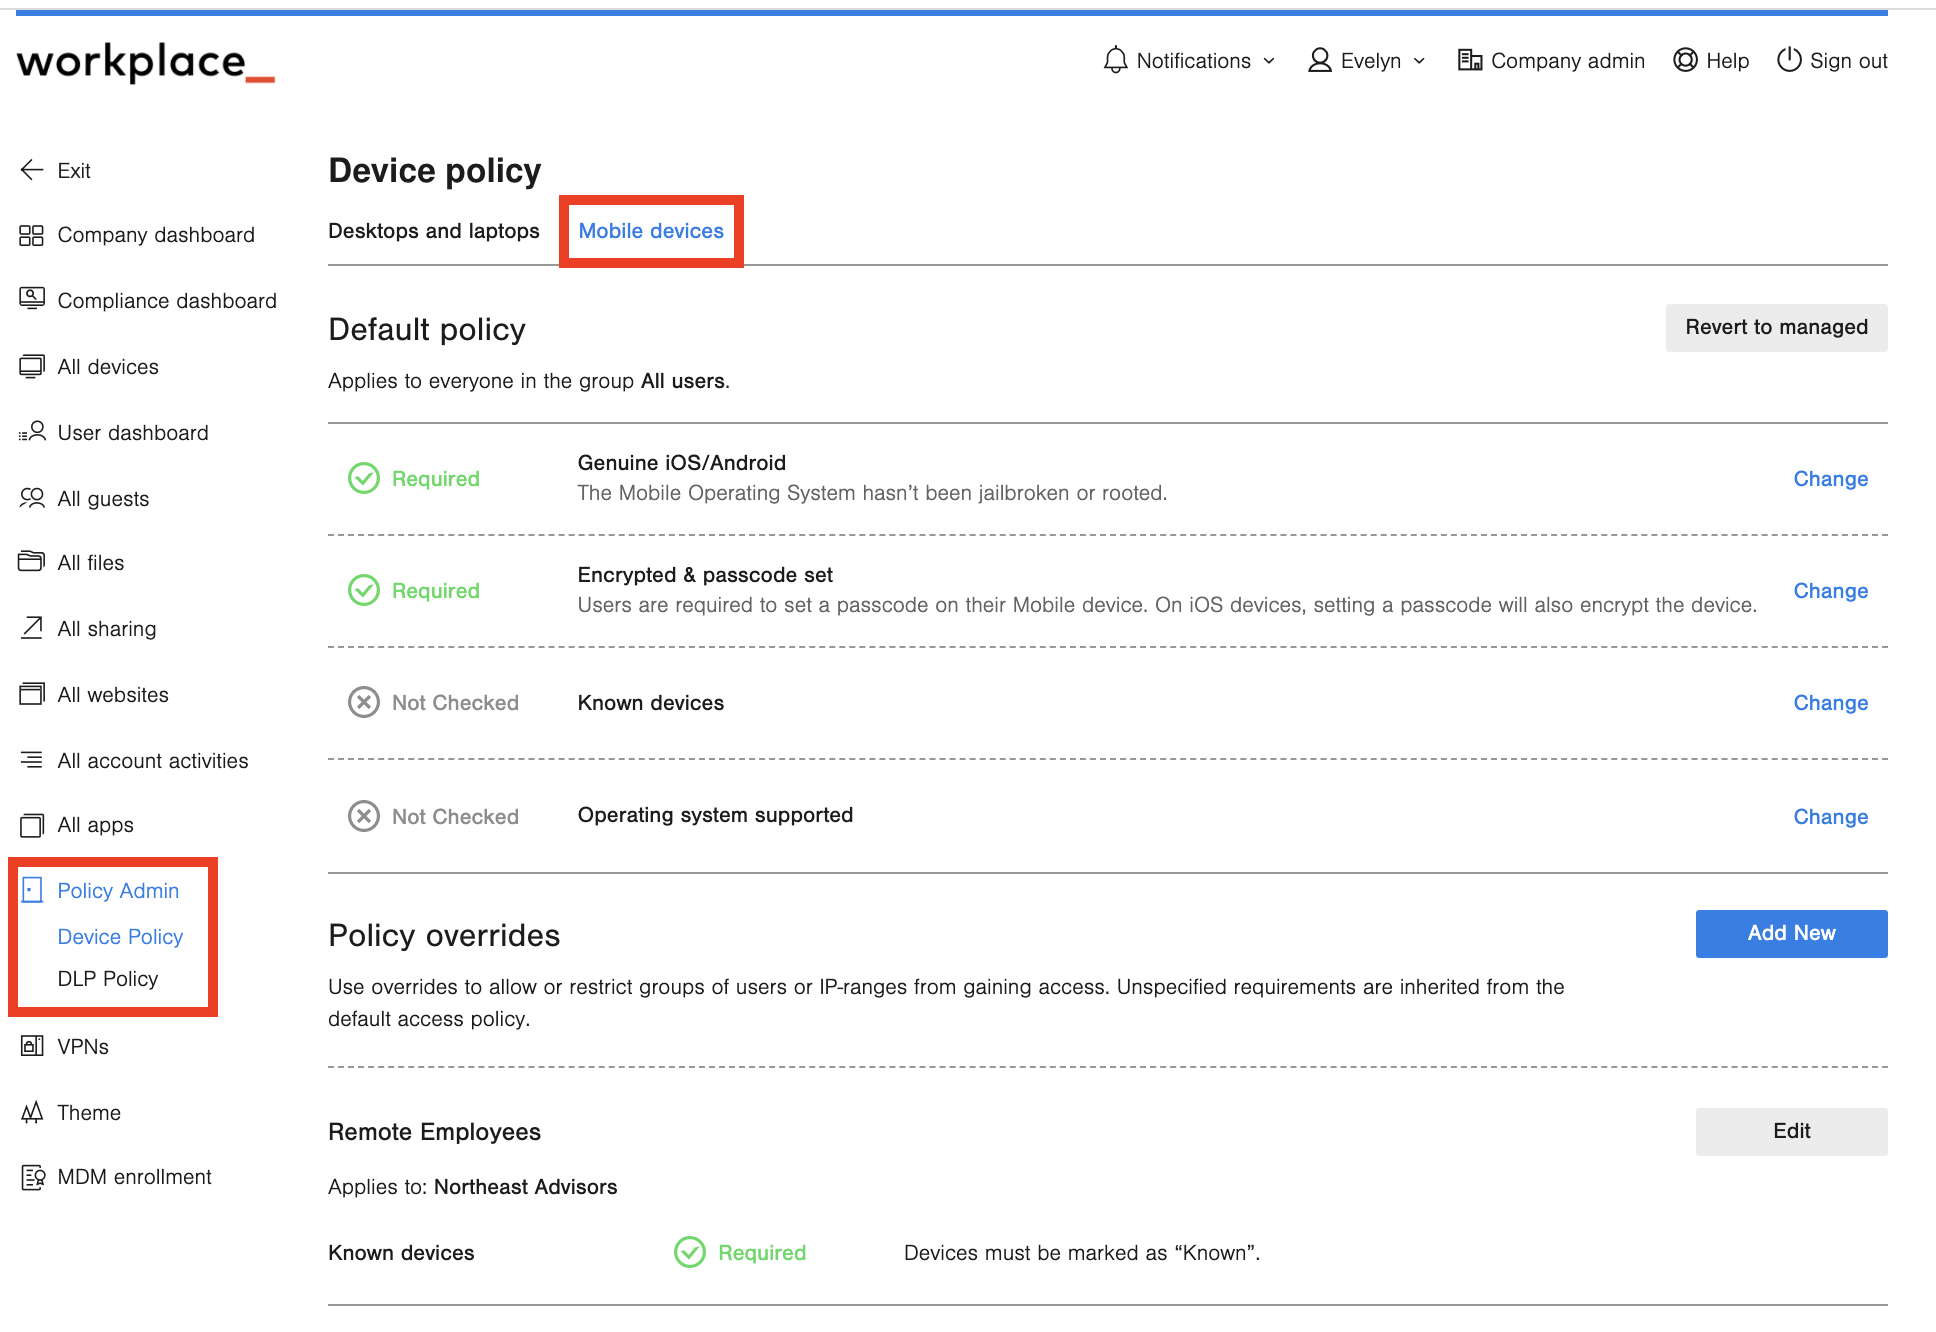Open the All files section icon
Screen dimensions: 1936x1332
click(x=32, y=562)
